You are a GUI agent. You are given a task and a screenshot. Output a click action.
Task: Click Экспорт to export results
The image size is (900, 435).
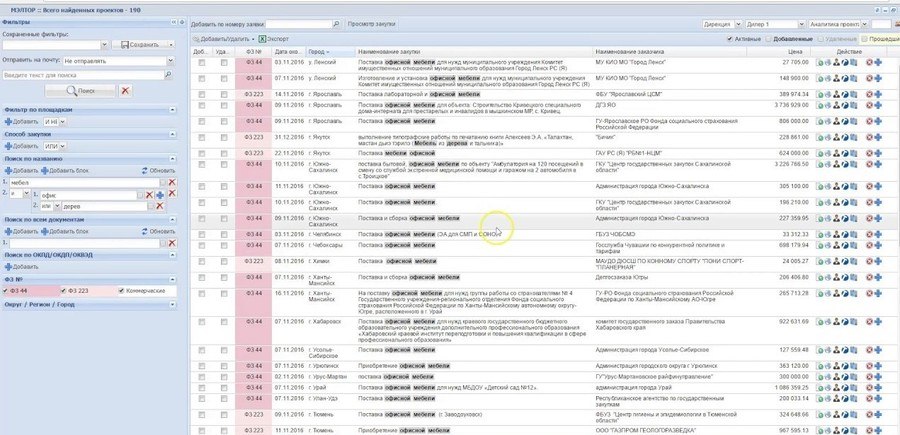tap(274, 39)
